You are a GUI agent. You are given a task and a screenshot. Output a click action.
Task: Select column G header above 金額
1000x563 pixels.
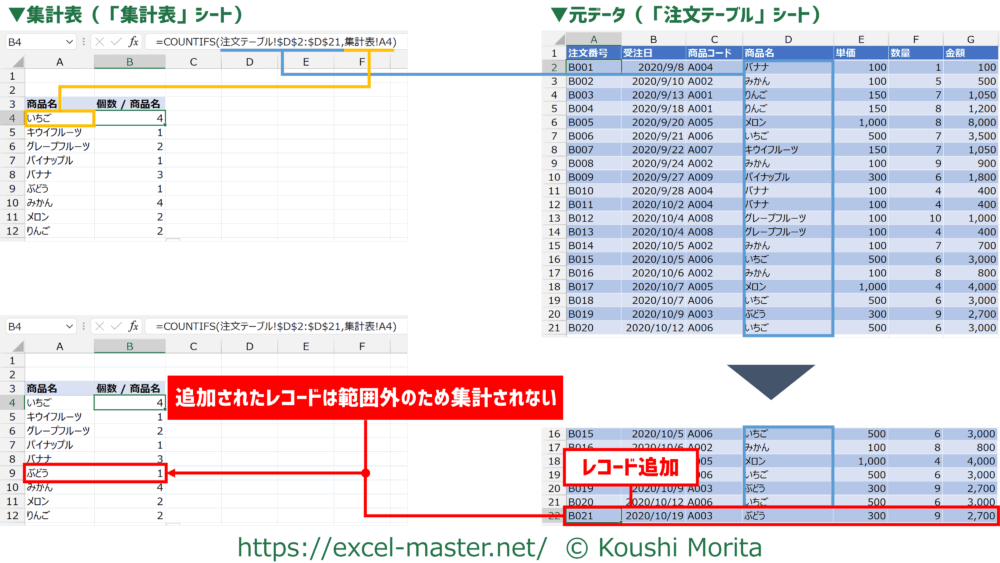point(971,38)
